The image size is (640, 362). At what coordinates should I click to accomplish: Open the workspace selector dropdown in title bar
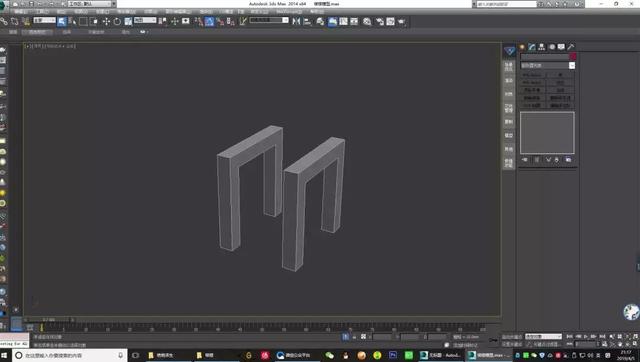[90, 4]
